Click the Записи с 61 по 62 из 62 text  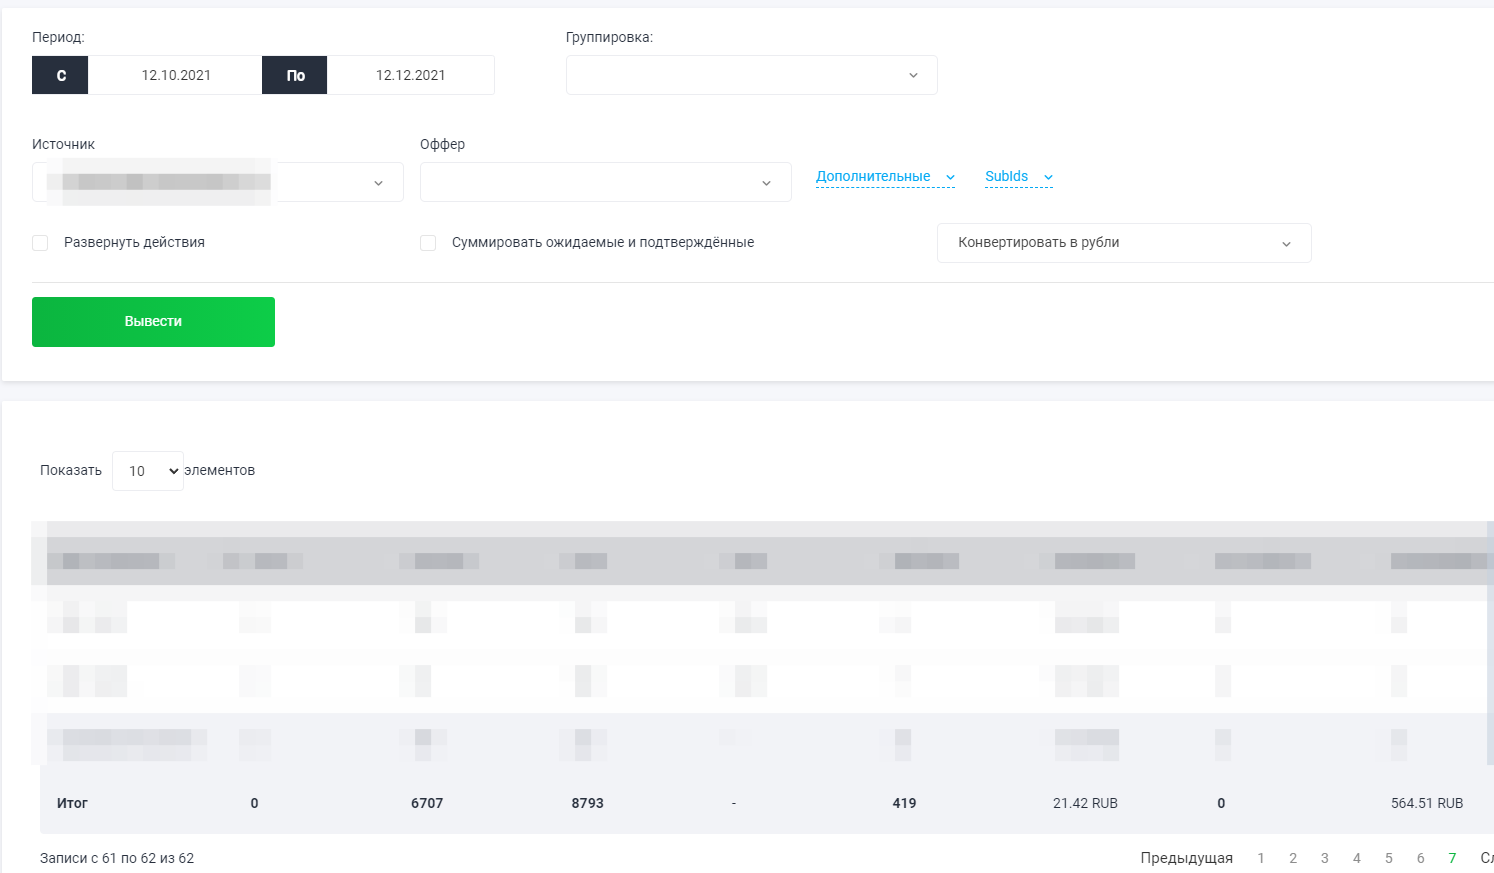click(x=117, y=858)
